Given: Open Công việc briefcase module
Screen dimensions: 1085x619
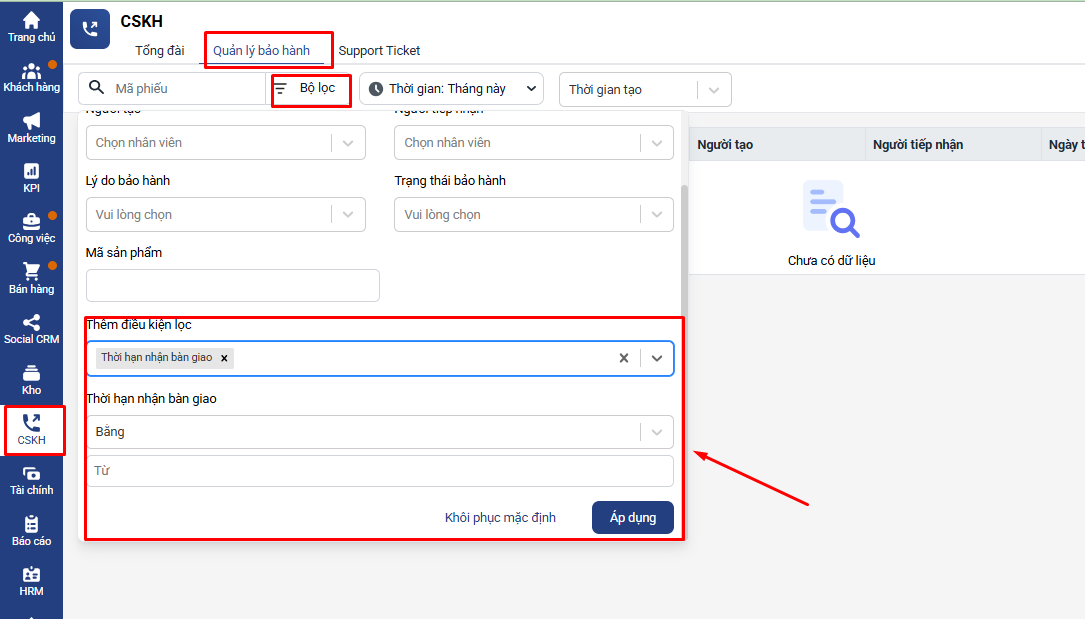Looking at the screenshot, I should tap(31, 228).
